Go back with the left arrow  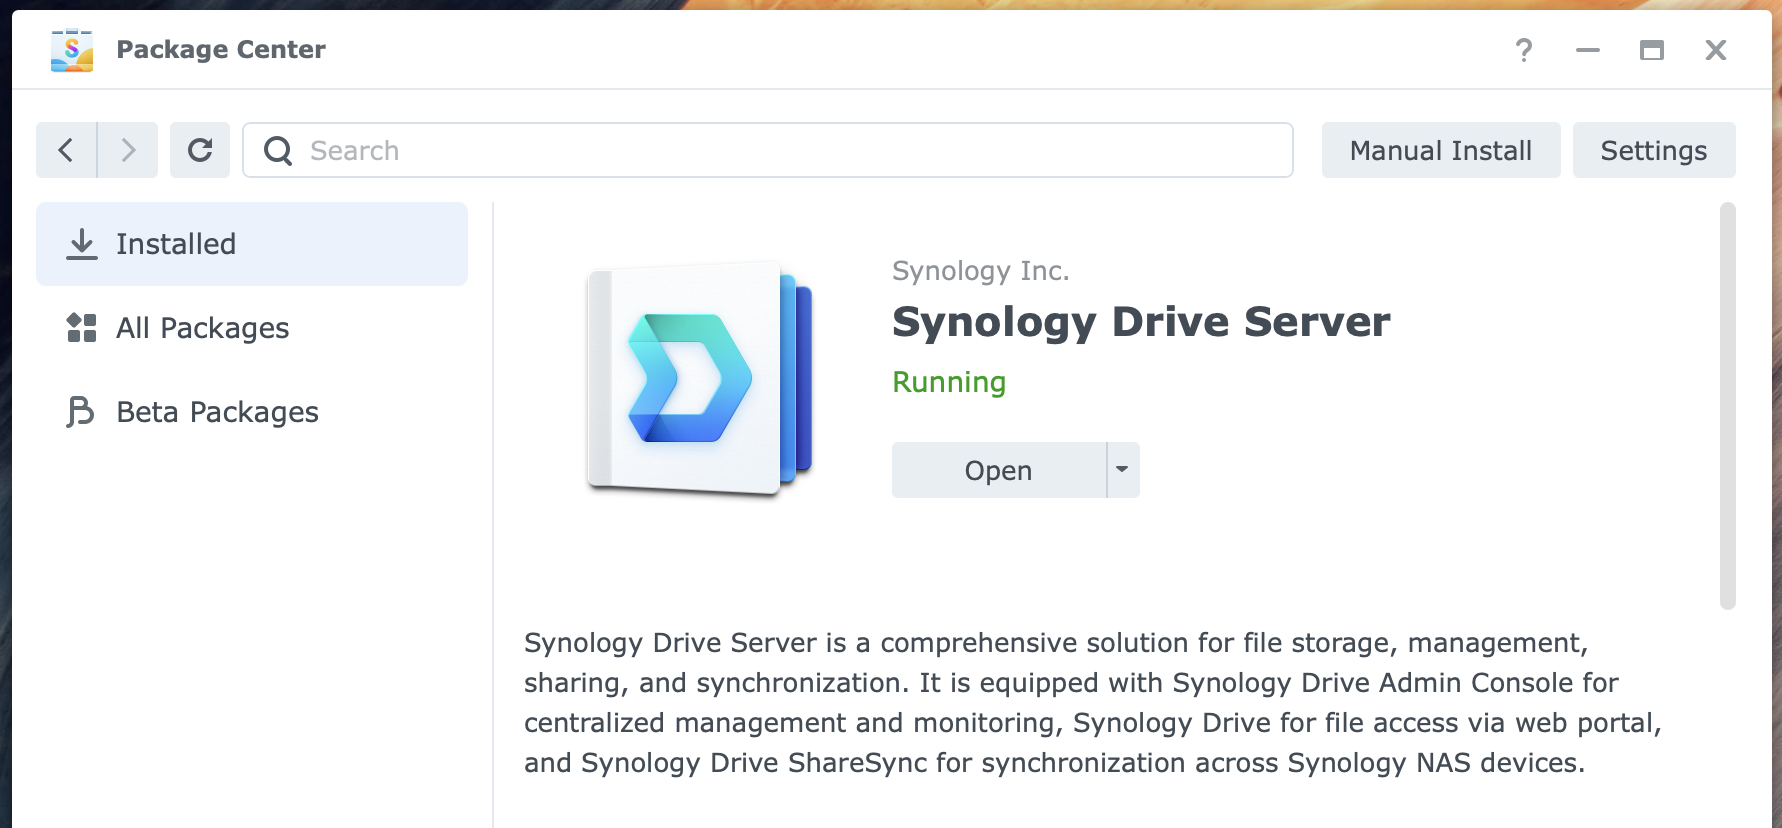[66, 150]
